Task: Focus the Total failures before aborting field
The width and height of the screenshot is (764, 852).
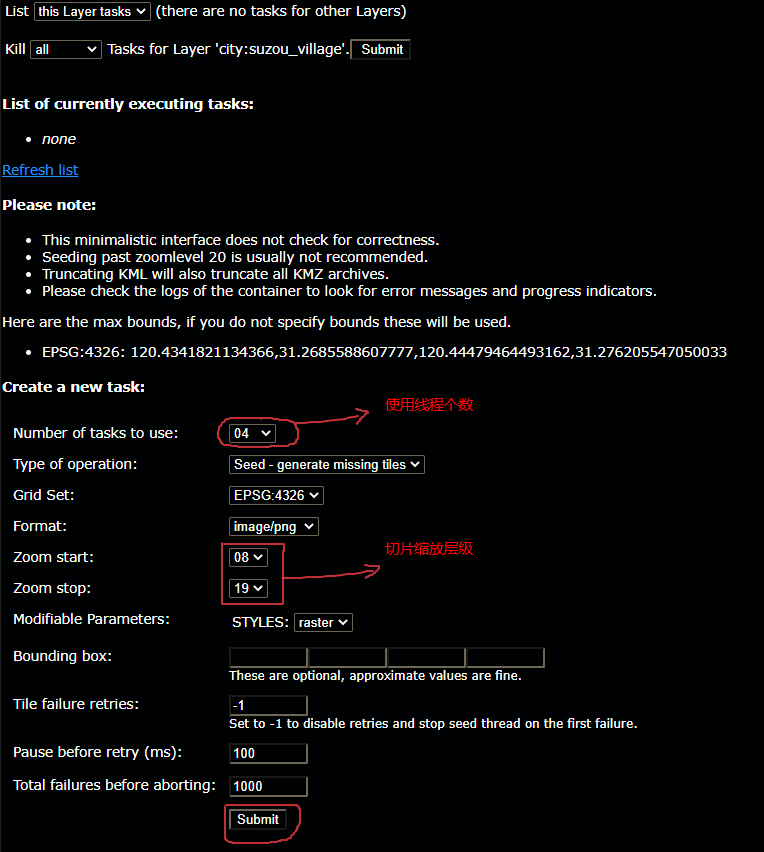Action: 268,786
